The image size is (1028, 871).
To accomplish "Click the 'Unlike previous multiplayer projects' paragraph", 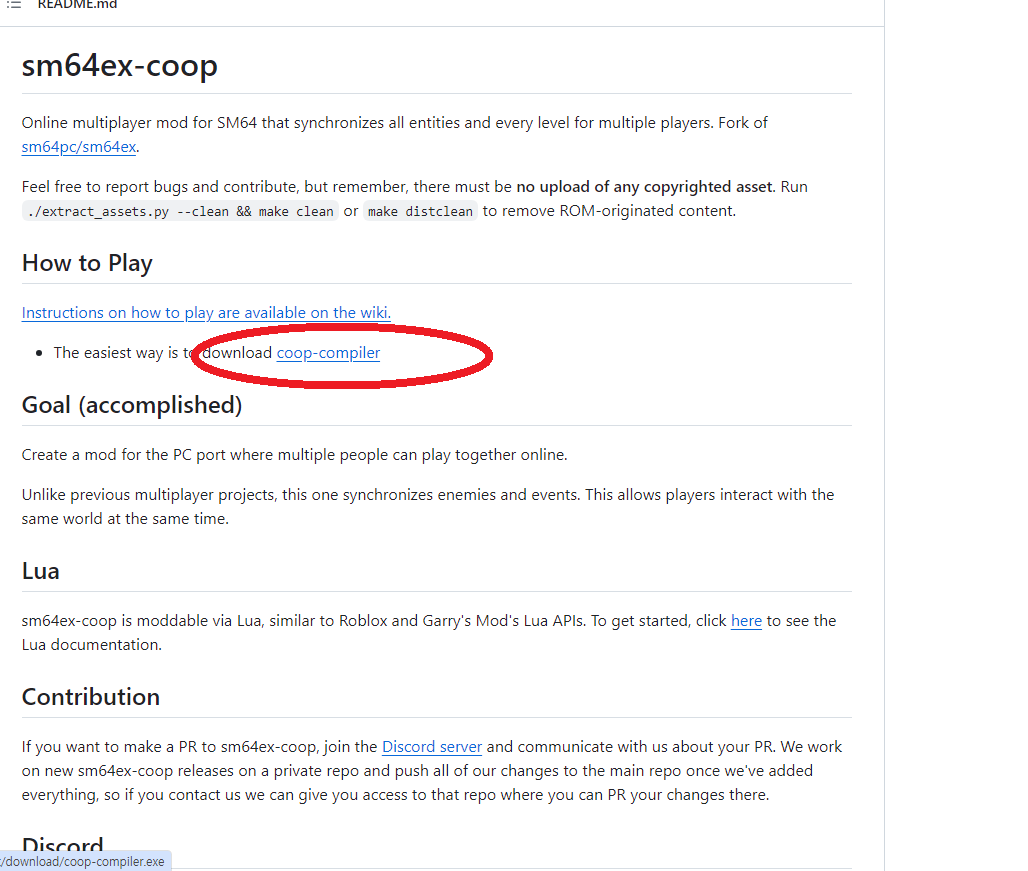I will point(427,507).
